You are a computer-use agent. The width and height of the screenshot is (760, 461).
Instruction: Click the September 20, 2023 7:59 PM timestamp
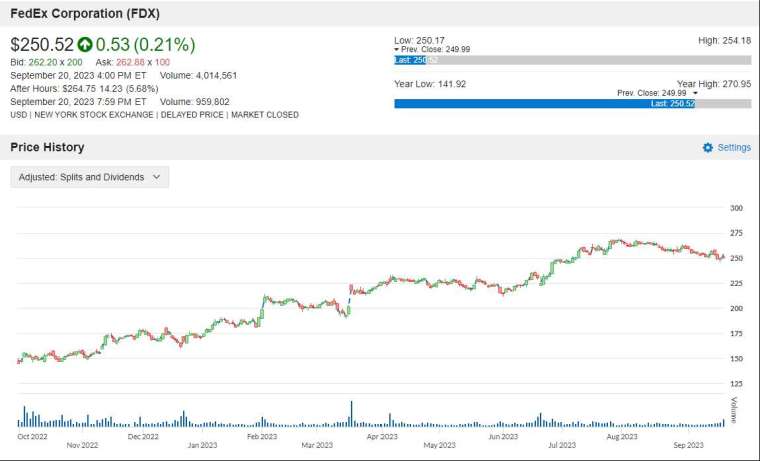coord(78,102)
